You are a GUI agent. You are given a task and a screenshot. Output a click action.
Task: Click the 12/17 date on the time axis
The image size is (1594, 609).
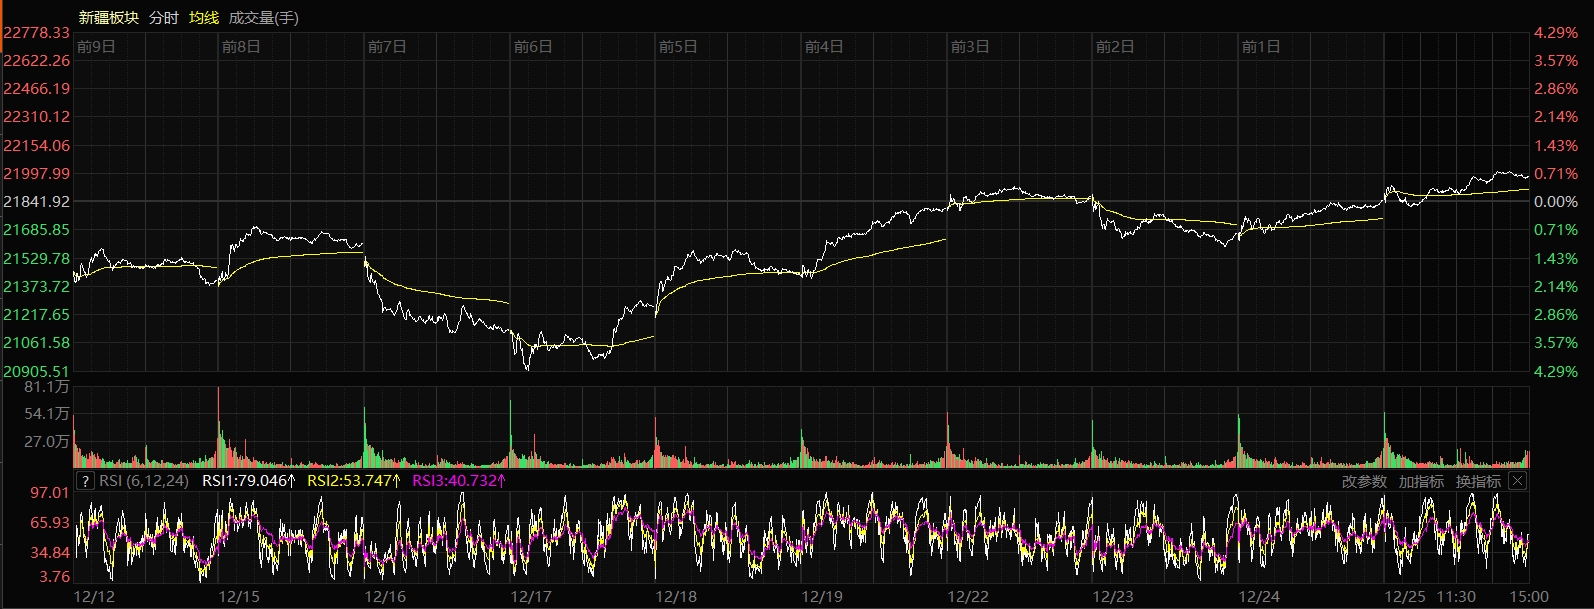pyautogui.click(x=531, y=597)
